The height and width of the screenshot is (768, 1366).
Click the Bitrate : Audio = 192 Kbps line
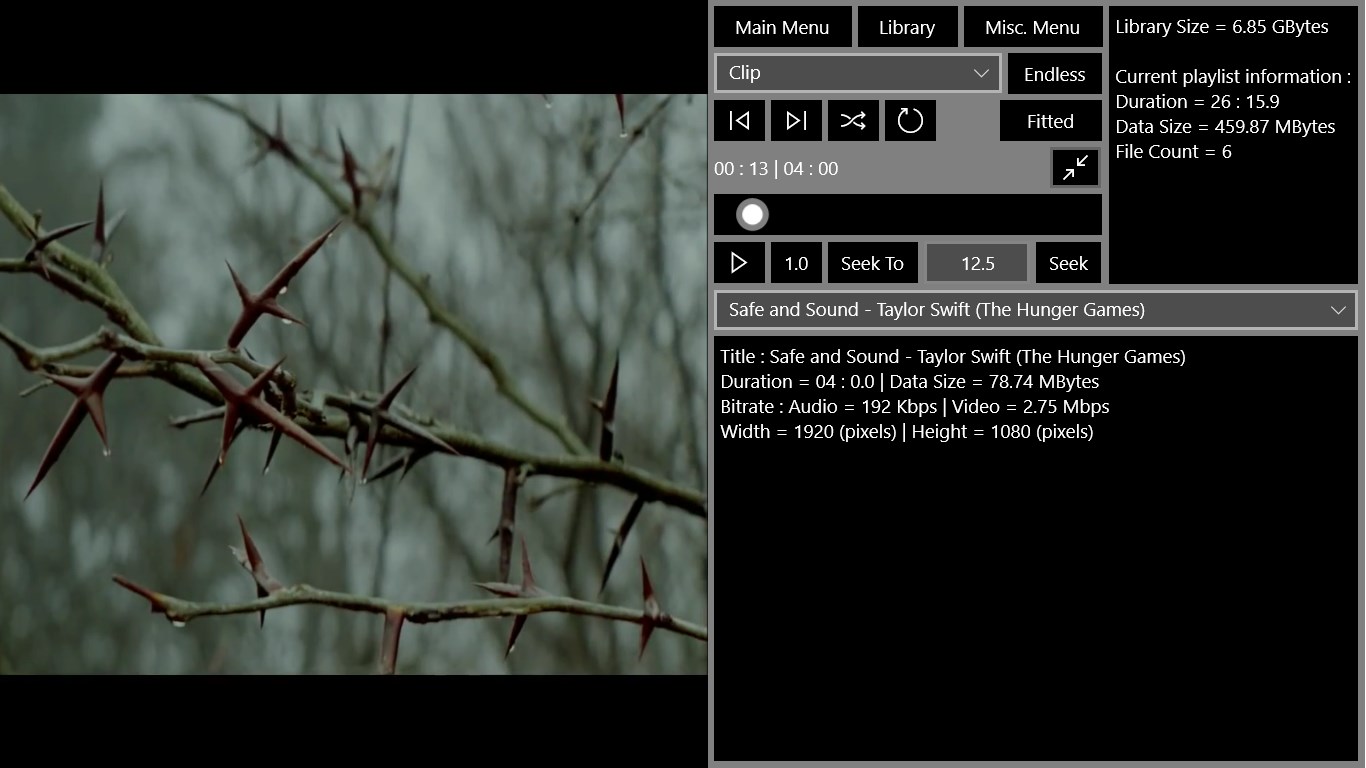pyautogui.click(x=915, y=407)
